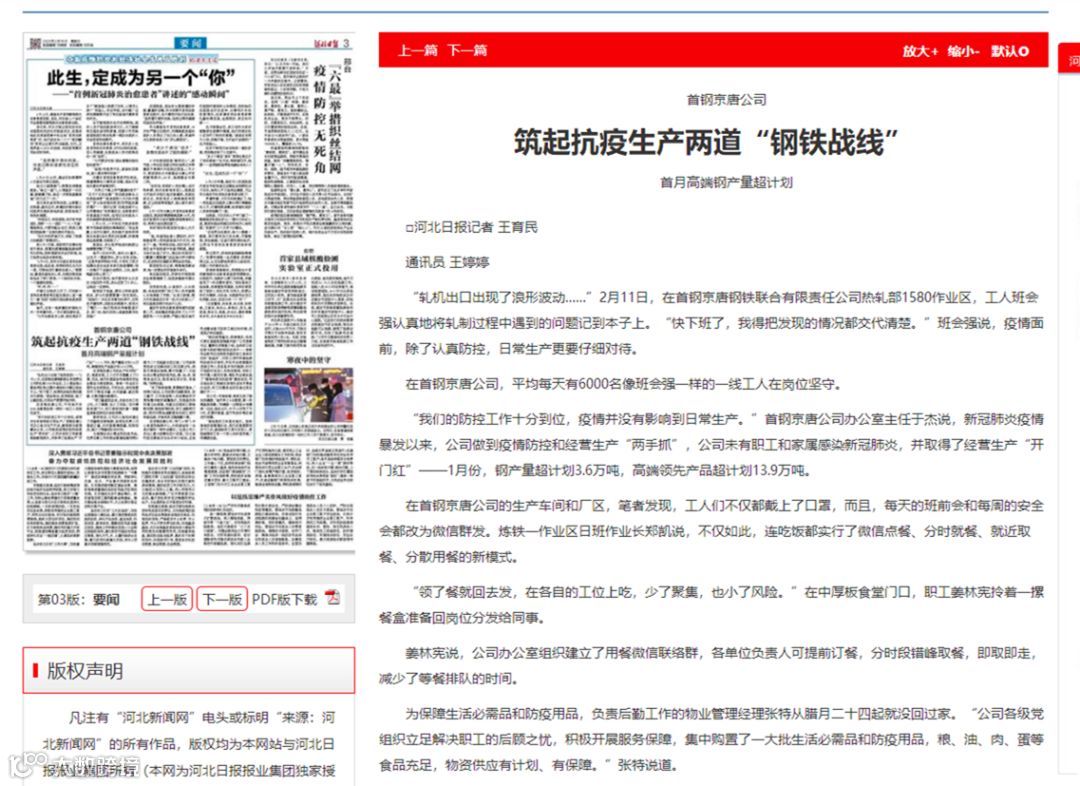
Task: Click the photo in the newspaper thumbnail
Action: pyautogui.click(x=308, y=394)
